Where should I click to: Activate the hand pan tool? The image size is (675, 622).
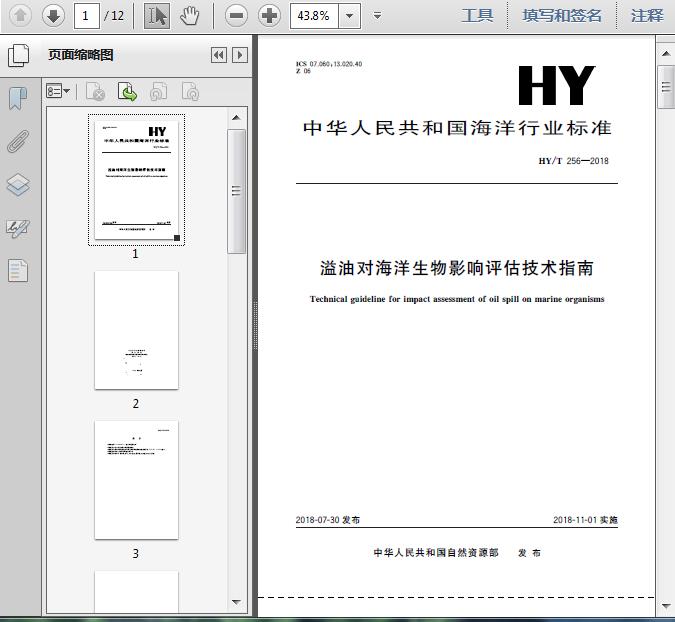[189, 16]
